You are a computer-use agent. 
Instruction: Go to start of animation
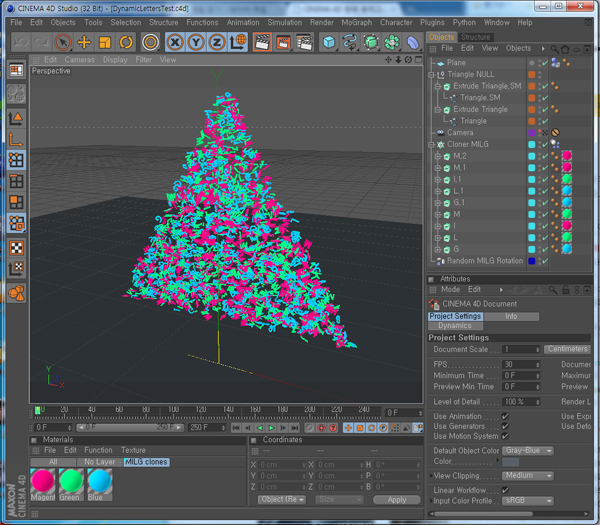(236, 428)
